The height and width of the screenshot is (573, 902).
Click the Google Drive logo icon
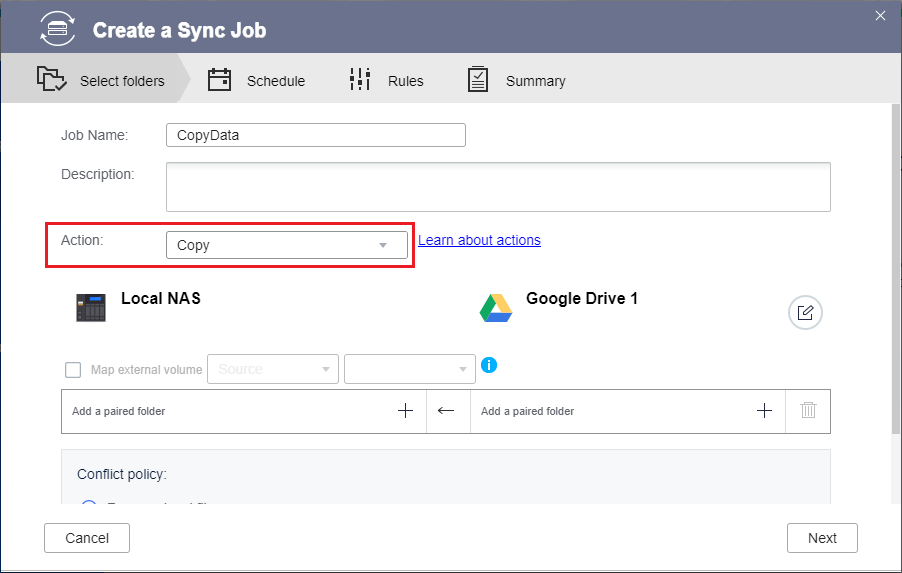coord(496,308)
